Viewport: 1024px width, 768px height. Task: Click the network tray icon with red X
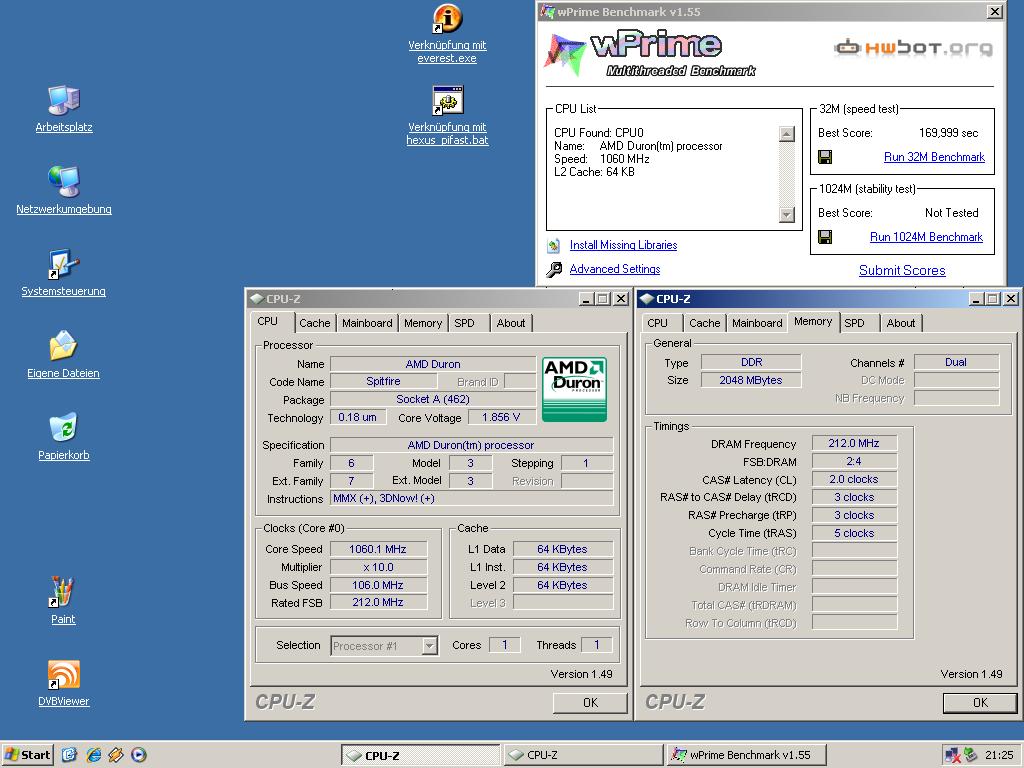click(953, 755)
